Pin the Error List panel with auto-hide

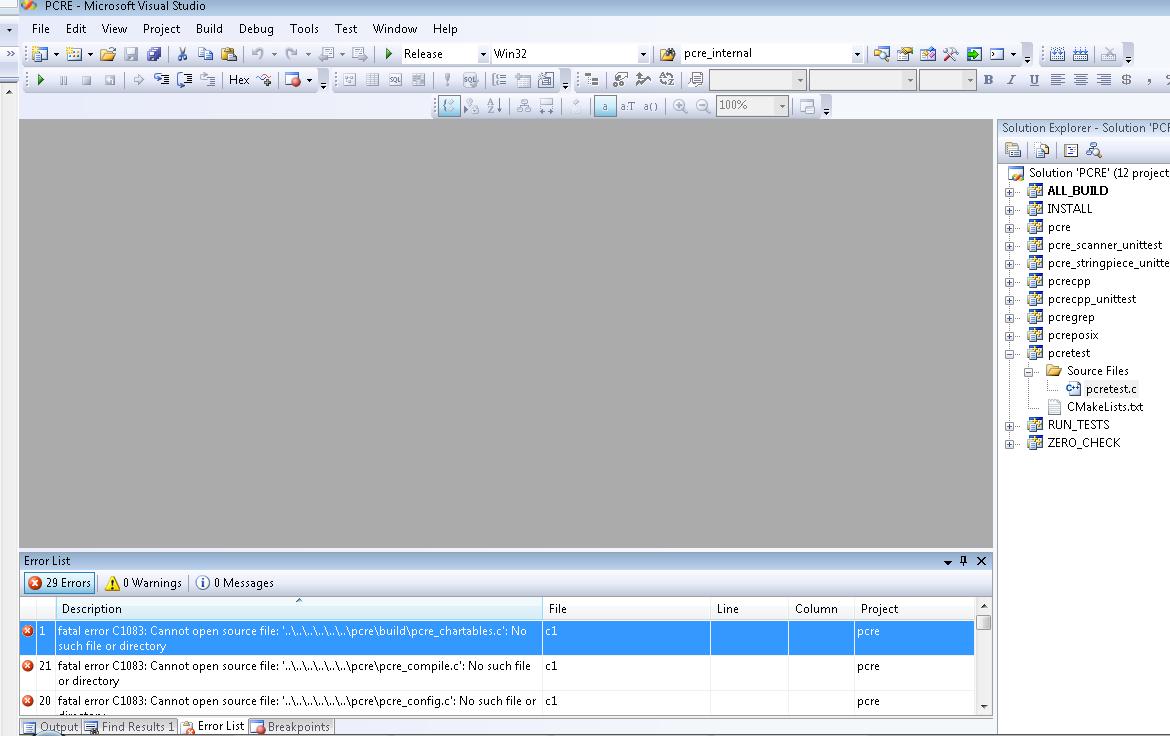(963, 561)
